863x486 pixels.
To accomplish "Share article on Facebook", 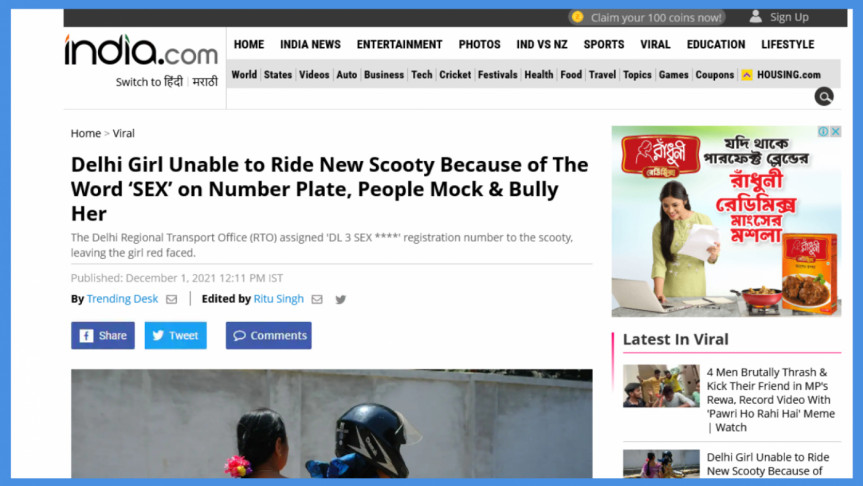I will click(x=103, y=336).
